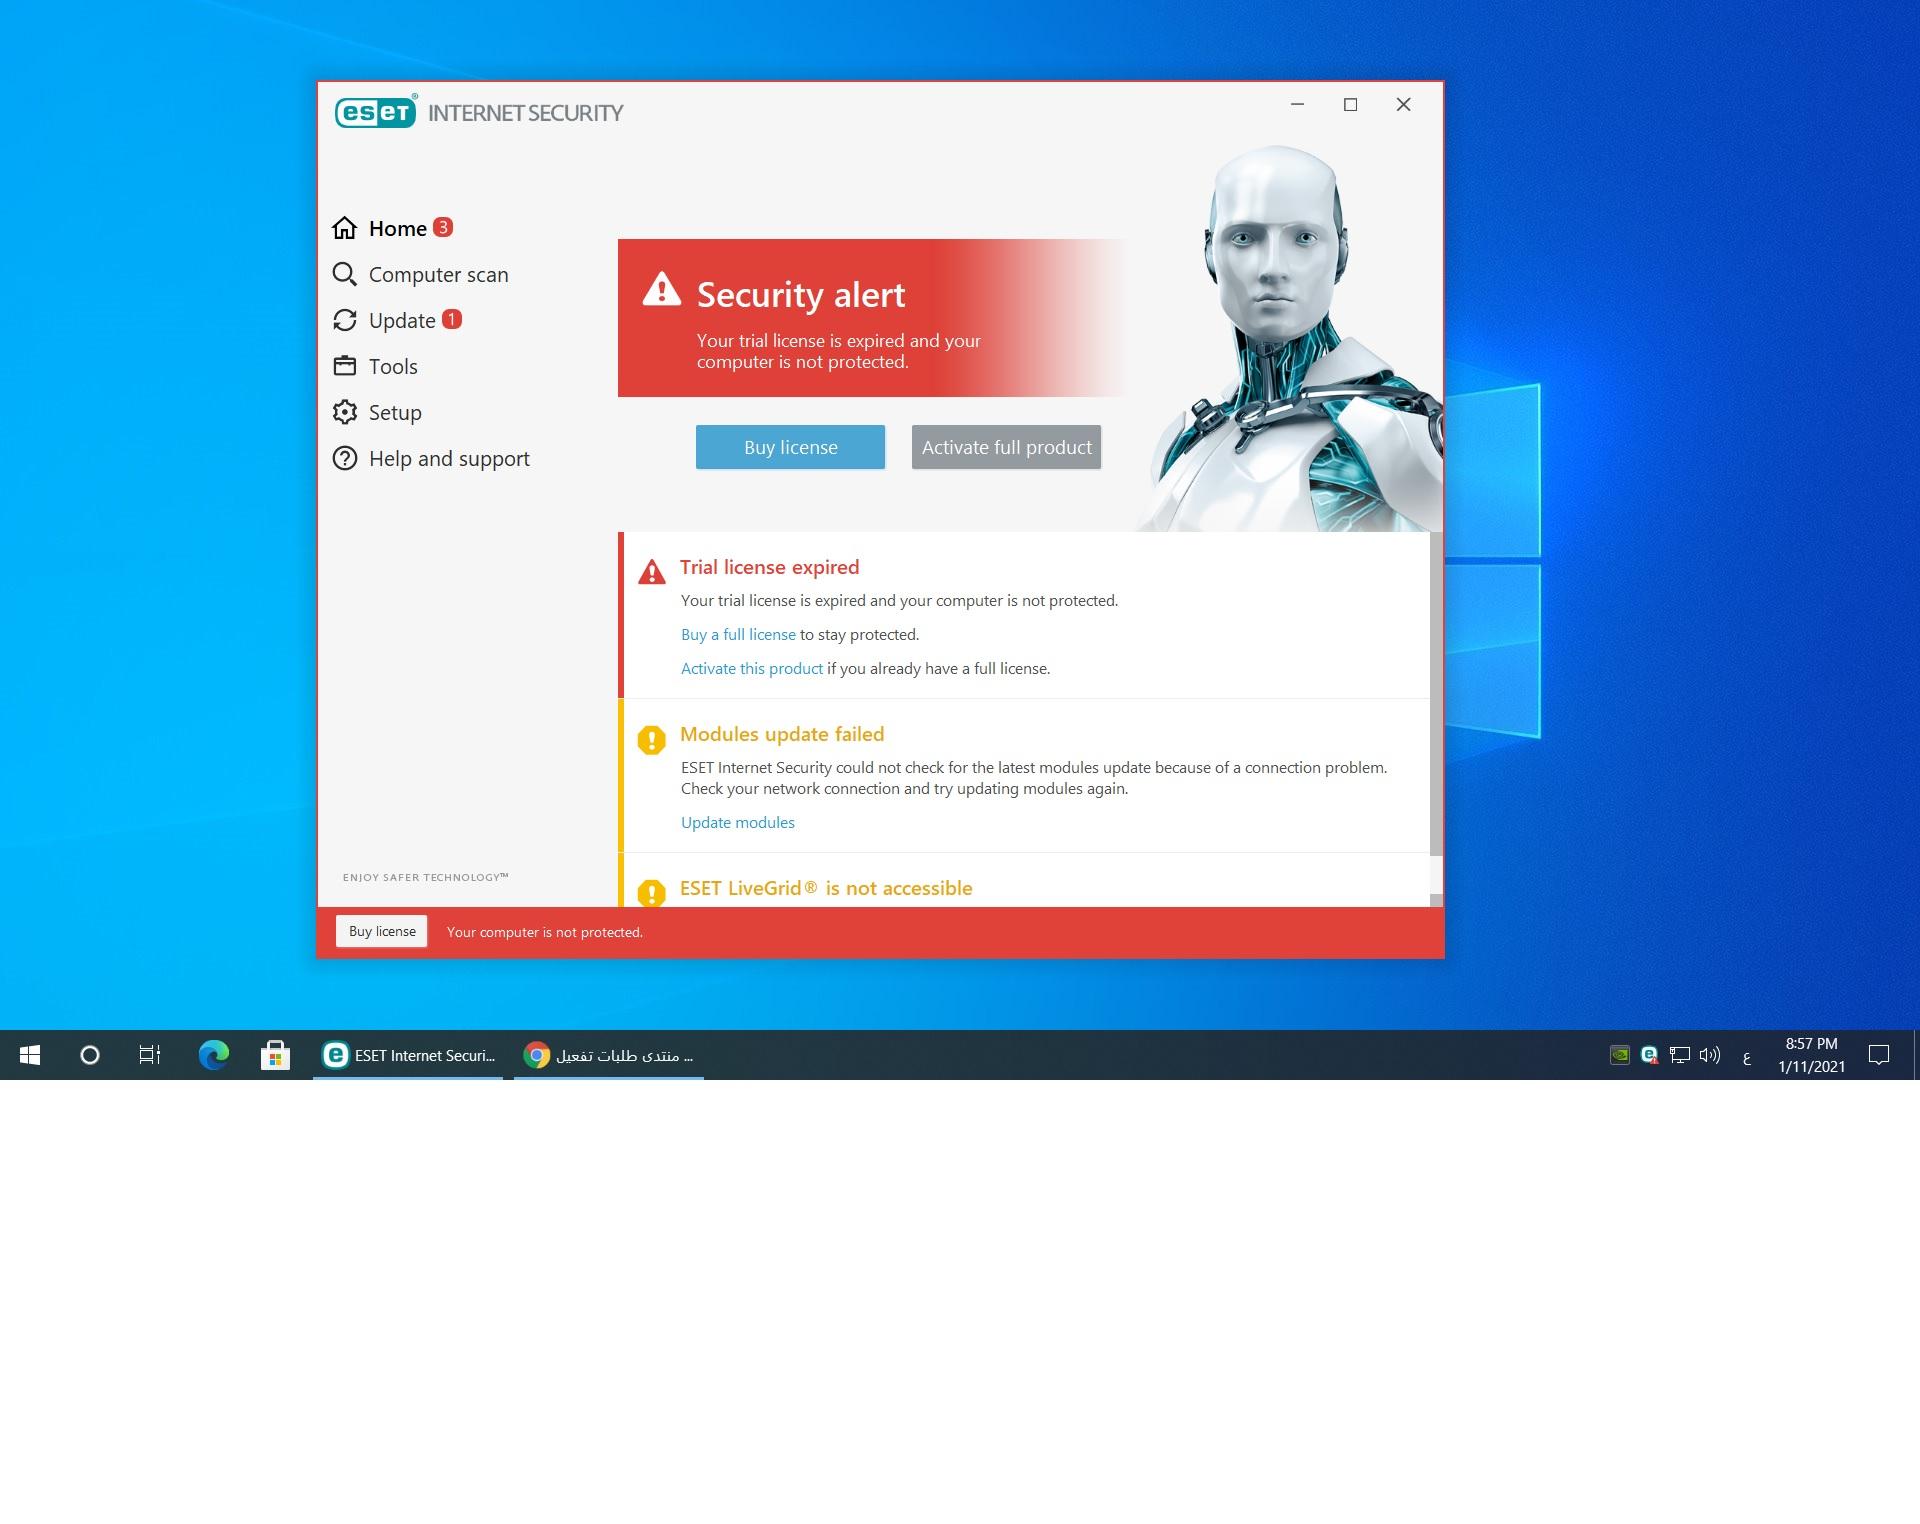Click the Tools briefcase icon

click(344, 366)
